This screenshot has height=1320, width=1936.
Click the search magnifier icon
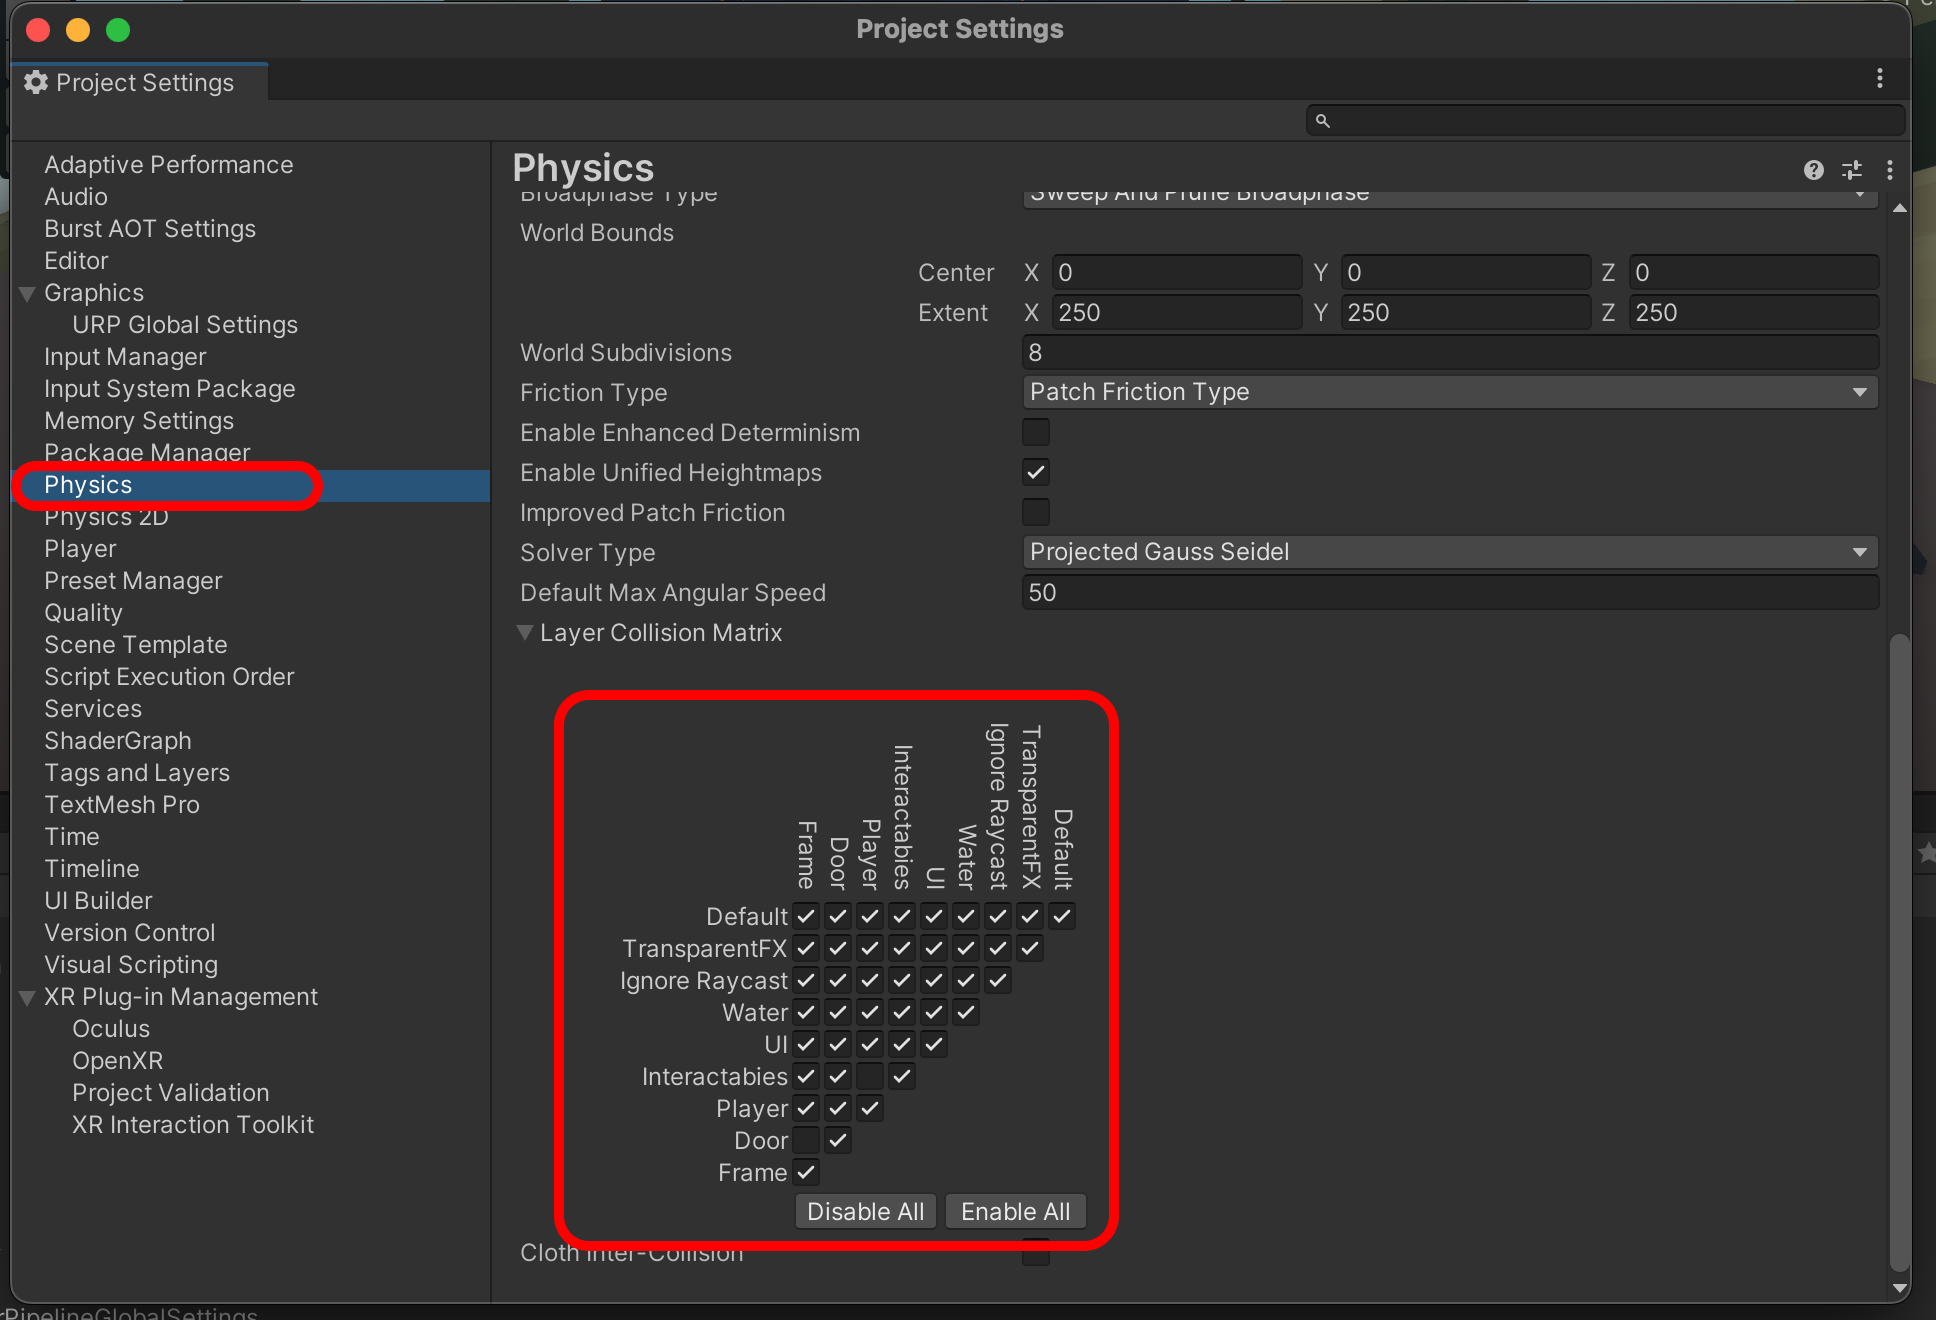pyautogui.click(x=1322, y=121)
